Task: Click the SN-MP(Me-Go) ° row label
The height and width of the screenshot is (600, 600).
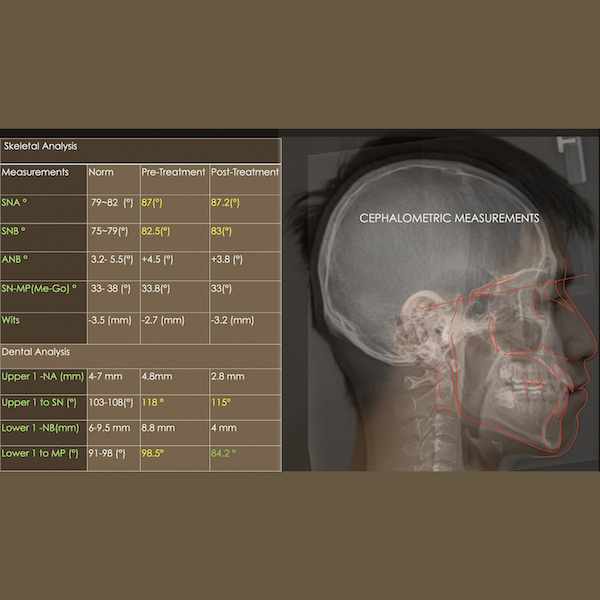Action: point(41,288)
